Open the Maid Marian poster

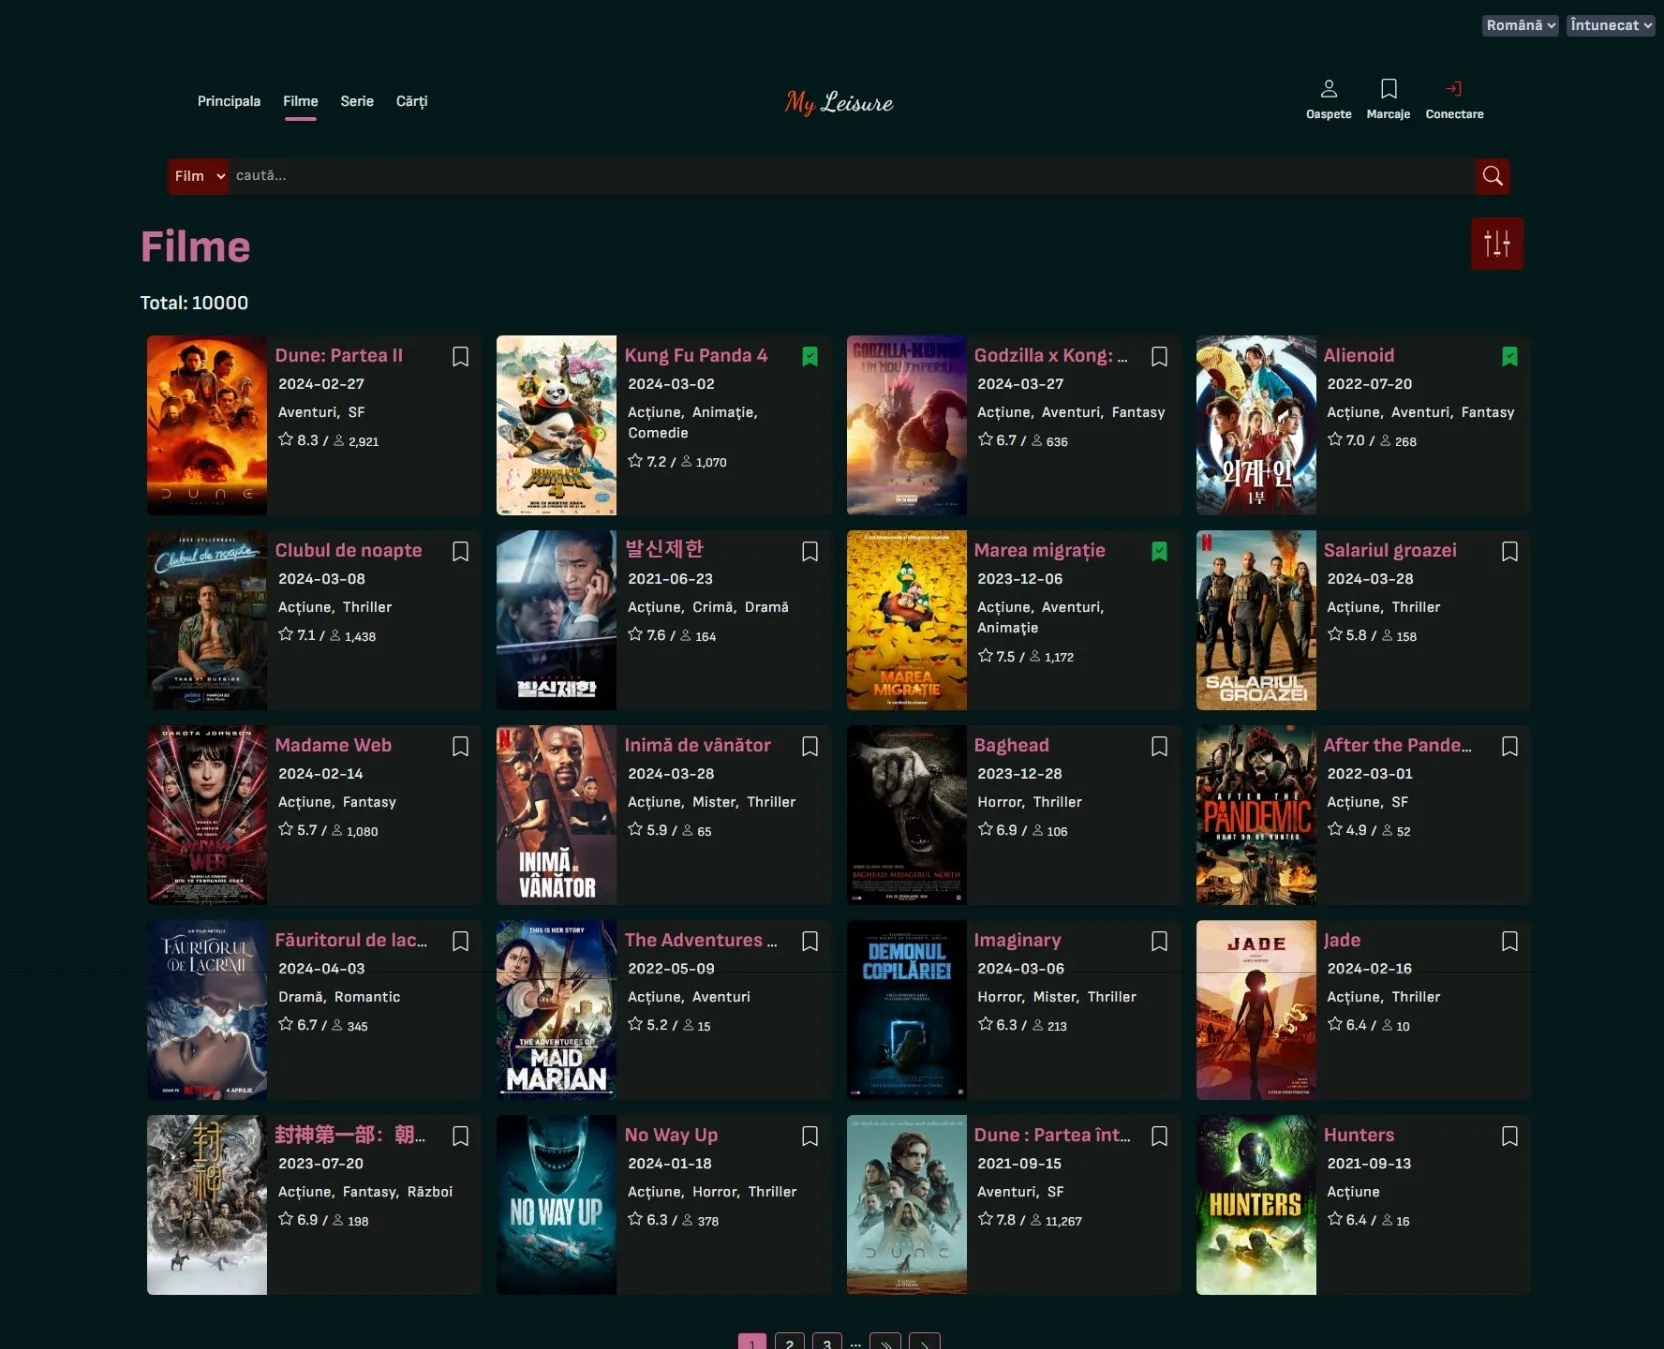557,1010
